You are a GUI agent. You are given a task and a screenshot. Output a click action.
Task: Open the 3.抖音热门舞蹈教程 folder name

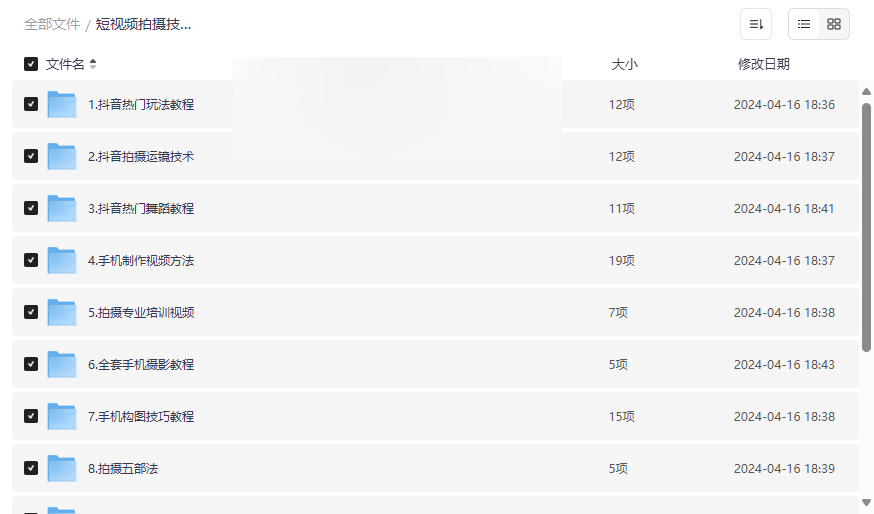(x=141, y=208)
